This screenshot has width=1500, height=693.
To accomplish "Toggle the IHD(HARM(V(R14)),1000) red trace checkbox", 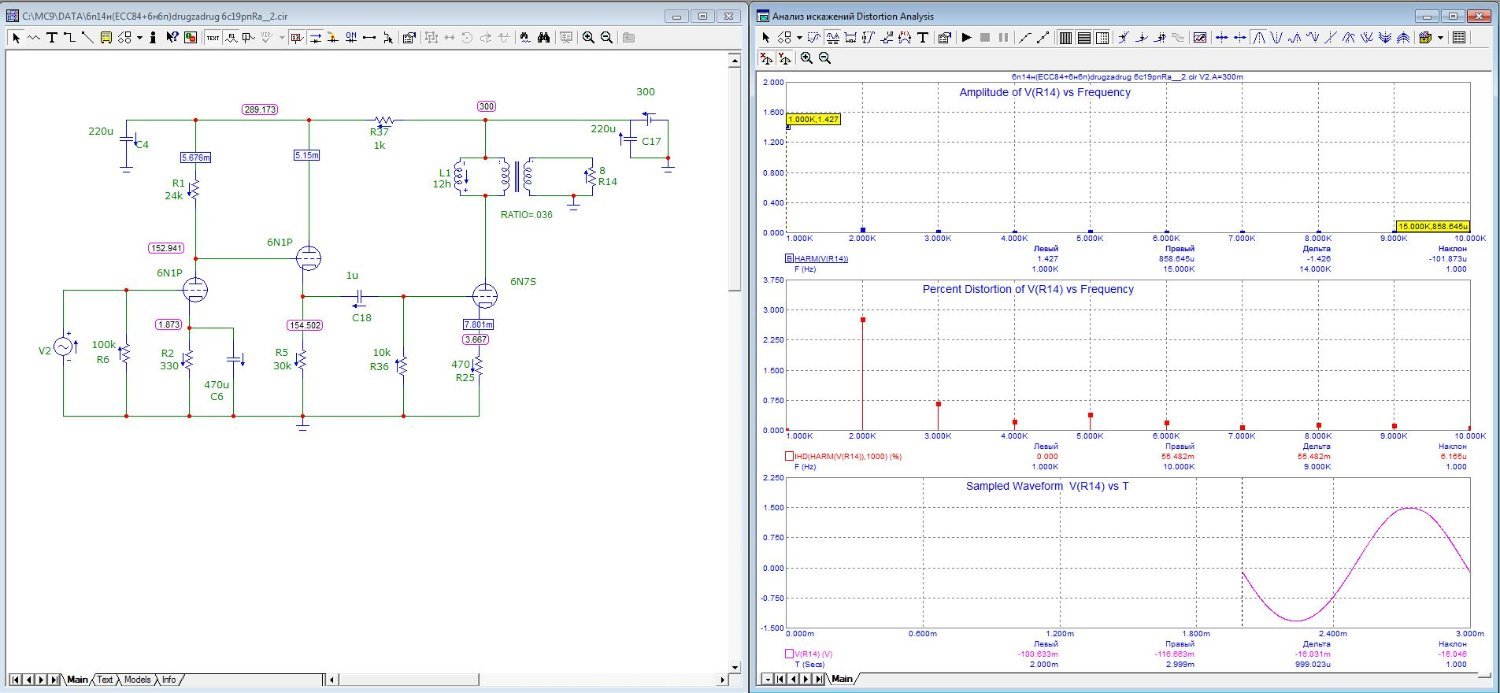I will click(790, 456).
